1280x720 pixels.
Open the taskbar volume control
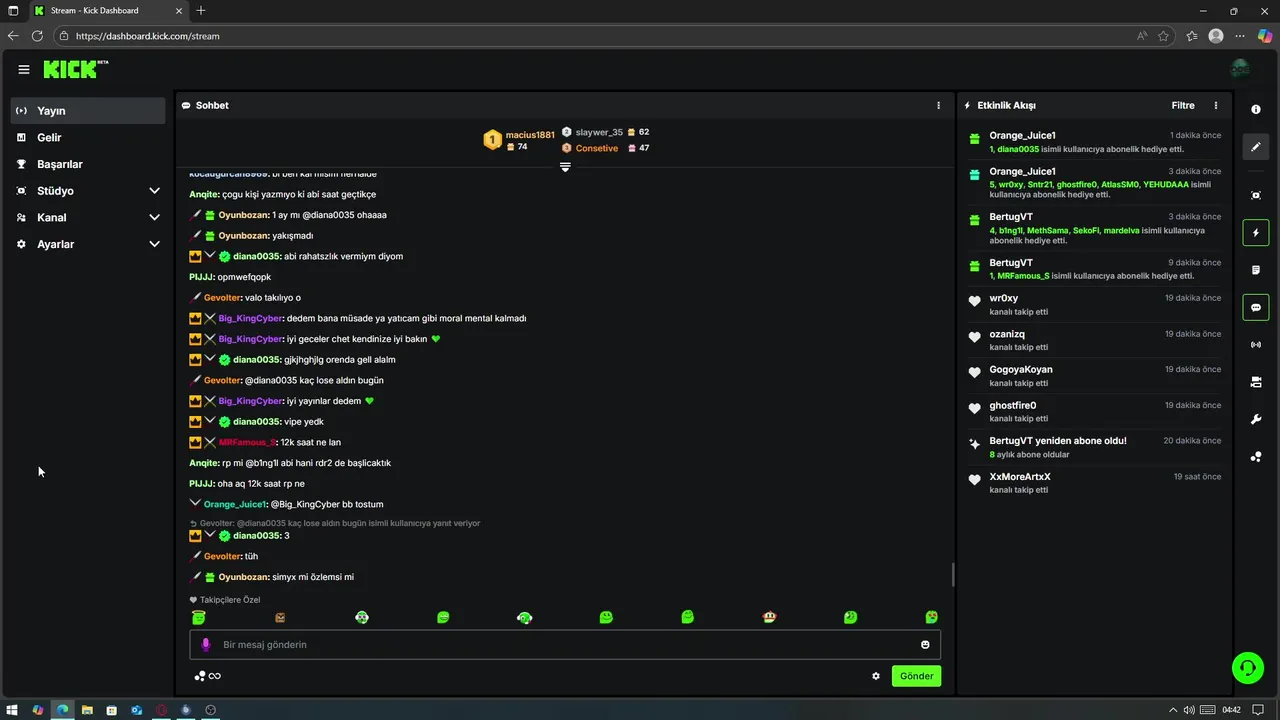pyautogui.click(x=1188, y=710)
